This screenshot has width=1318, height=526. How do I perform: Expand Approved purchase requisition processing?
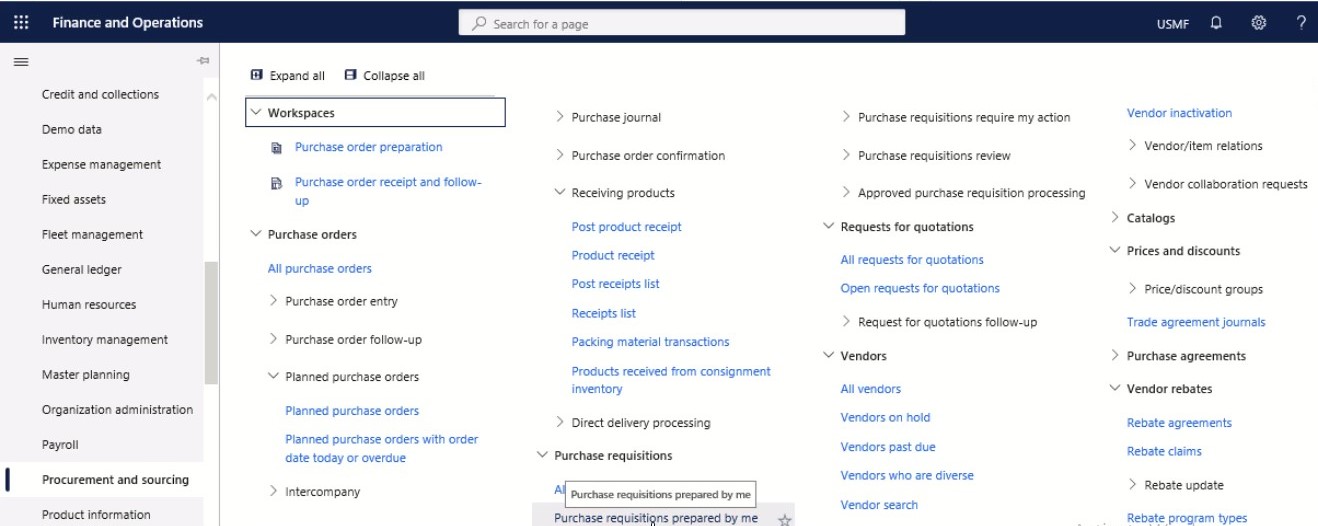(x=847, y=192)
